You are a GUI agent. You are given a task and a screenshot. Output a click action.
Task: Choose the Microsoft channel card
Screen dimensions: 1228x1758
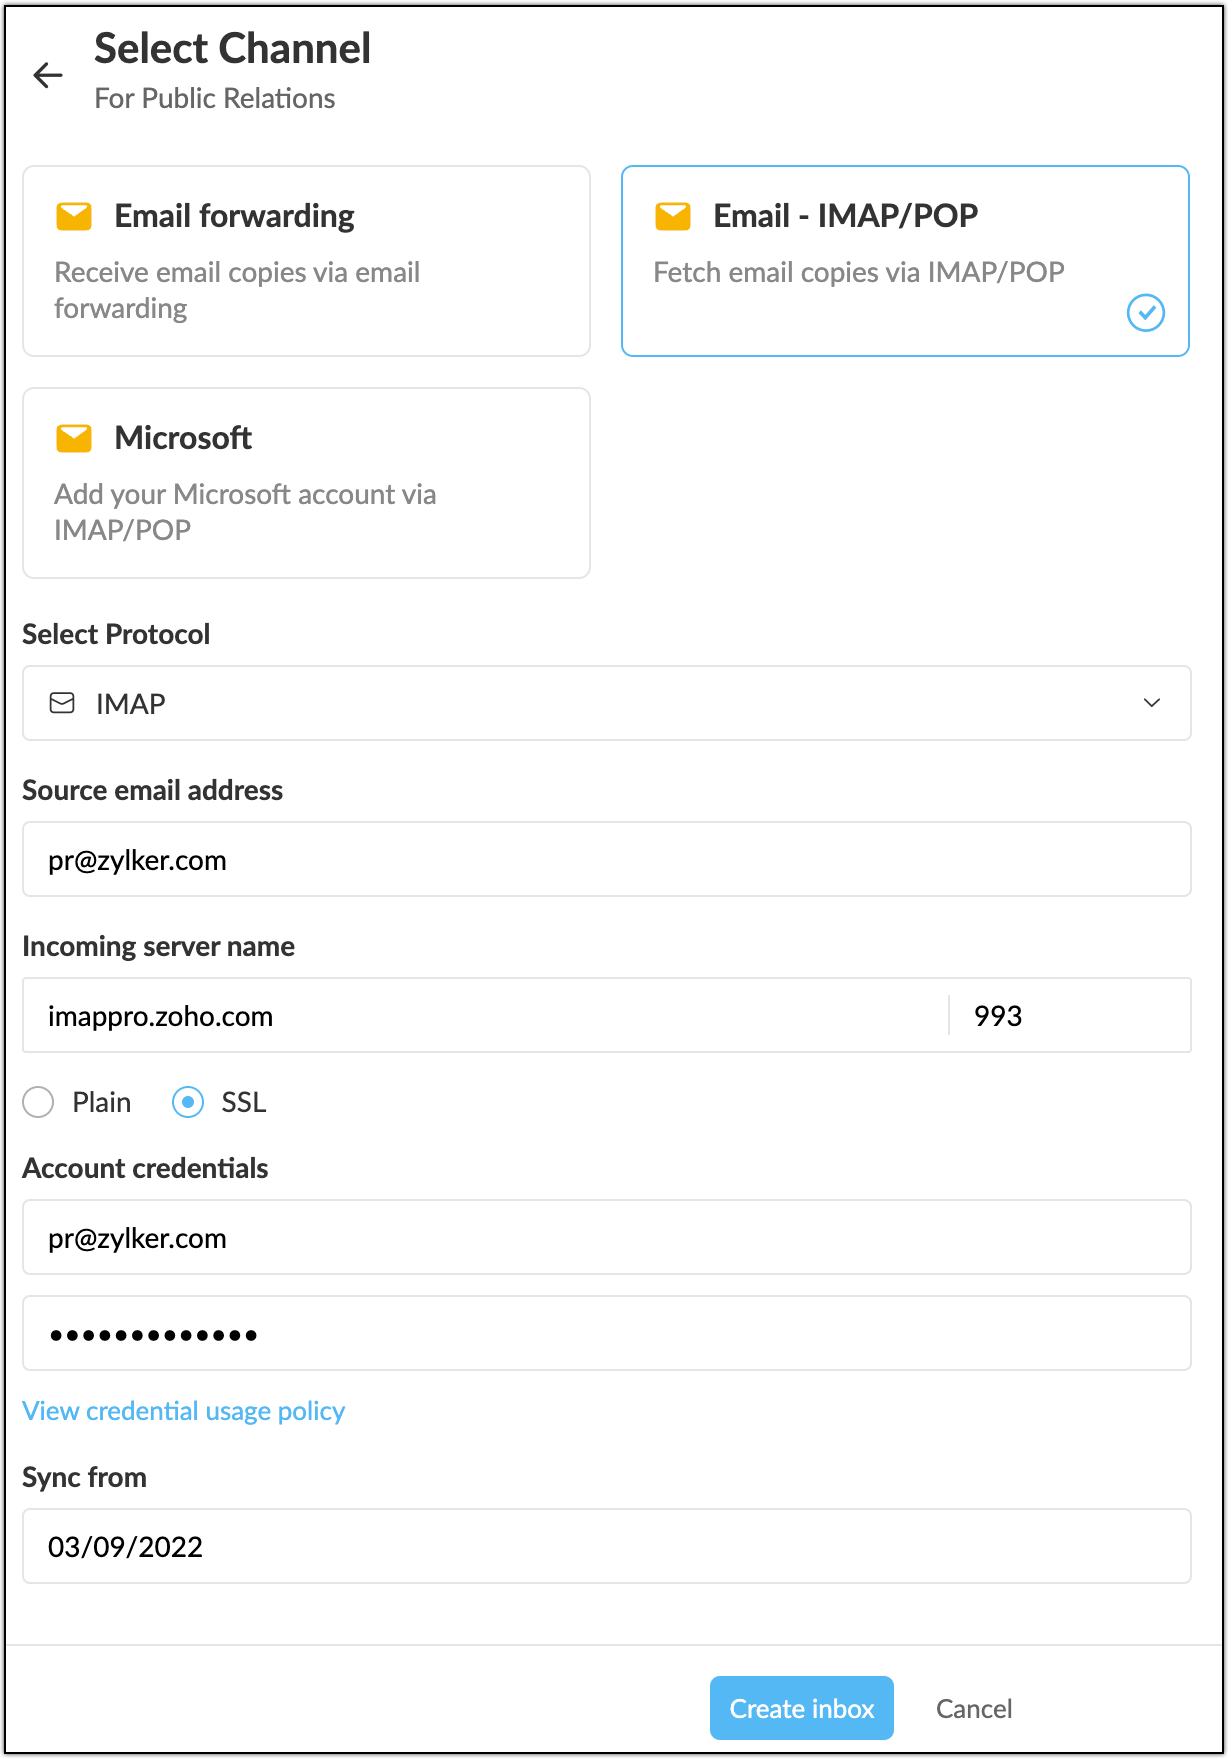[x=306, y=483]
